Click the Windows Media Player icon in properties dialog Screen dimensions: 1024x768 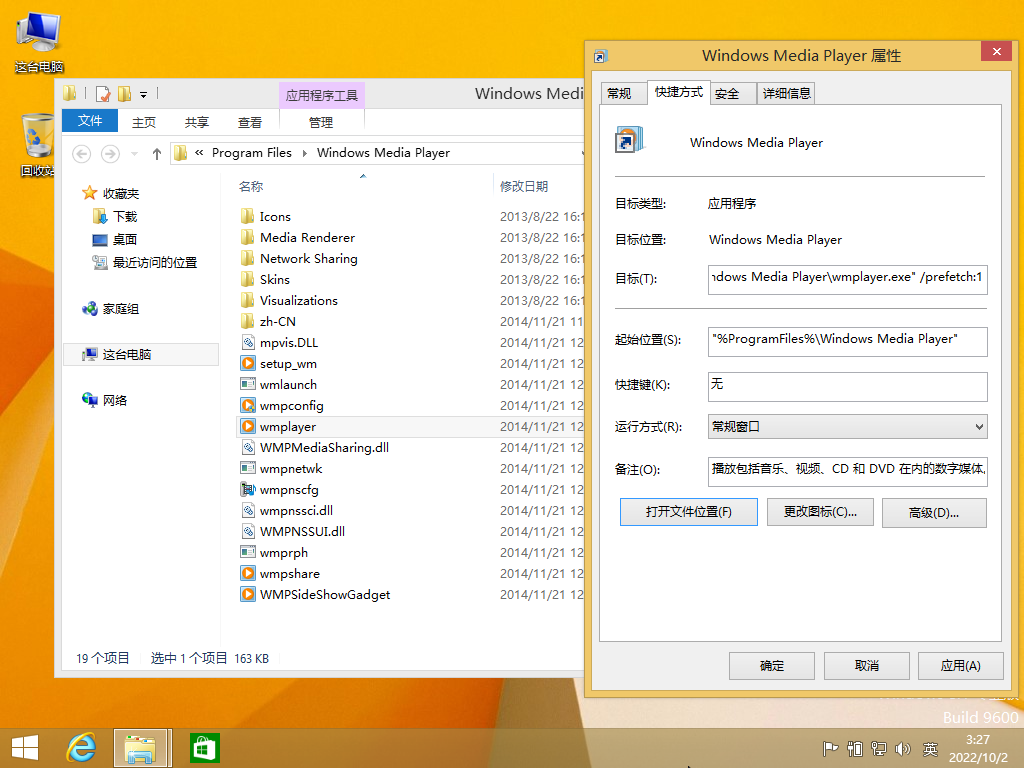point(628,143)
